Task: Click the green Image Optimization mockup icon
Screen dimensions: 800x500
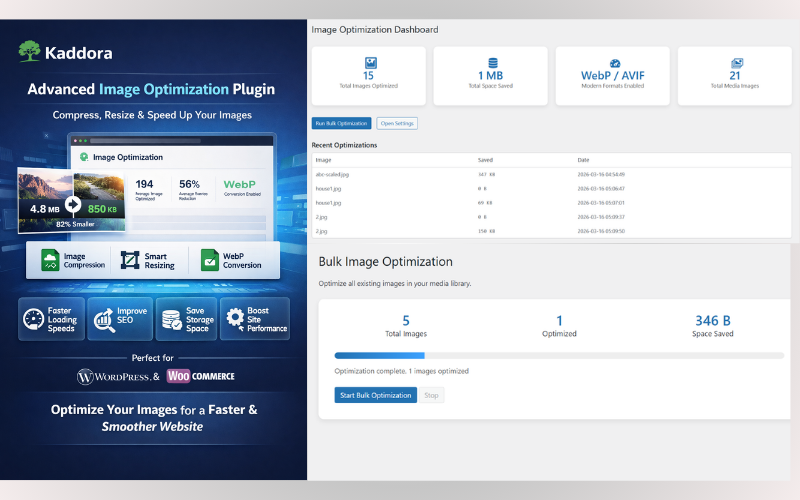Action: (84, 157)
